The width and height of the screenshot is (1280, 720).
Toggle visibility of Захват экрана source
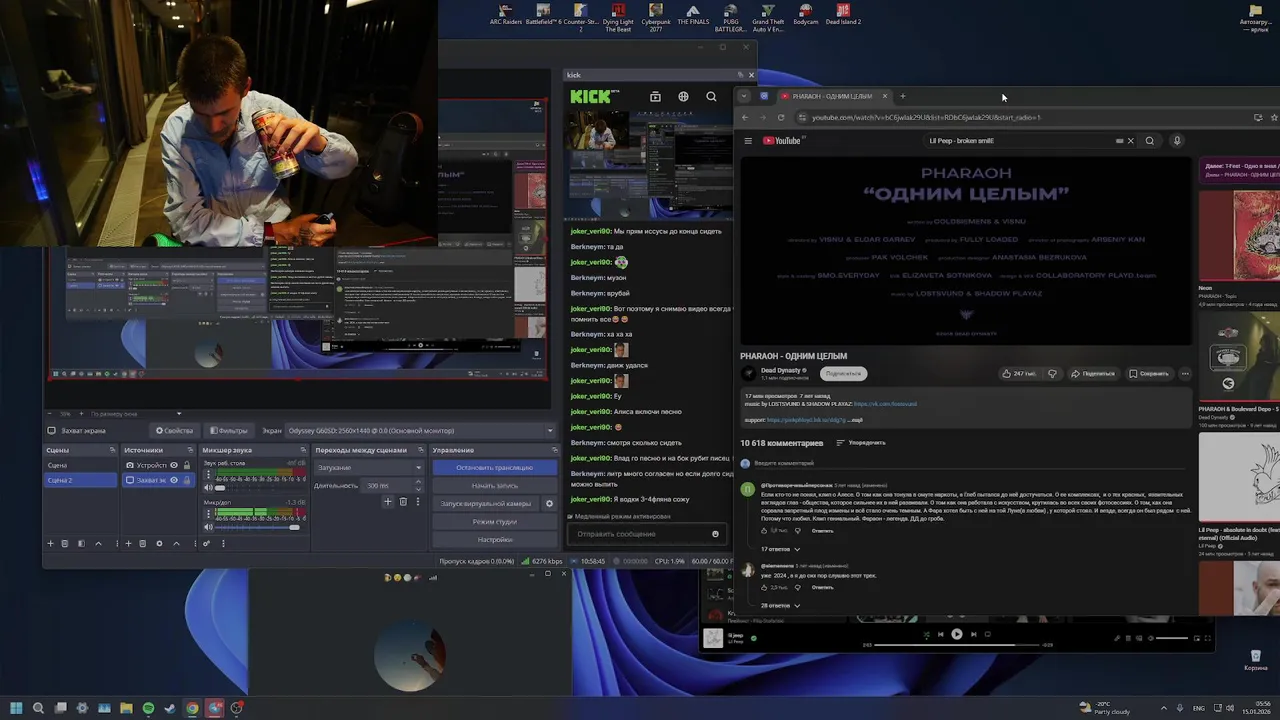(x=174, y=480)
